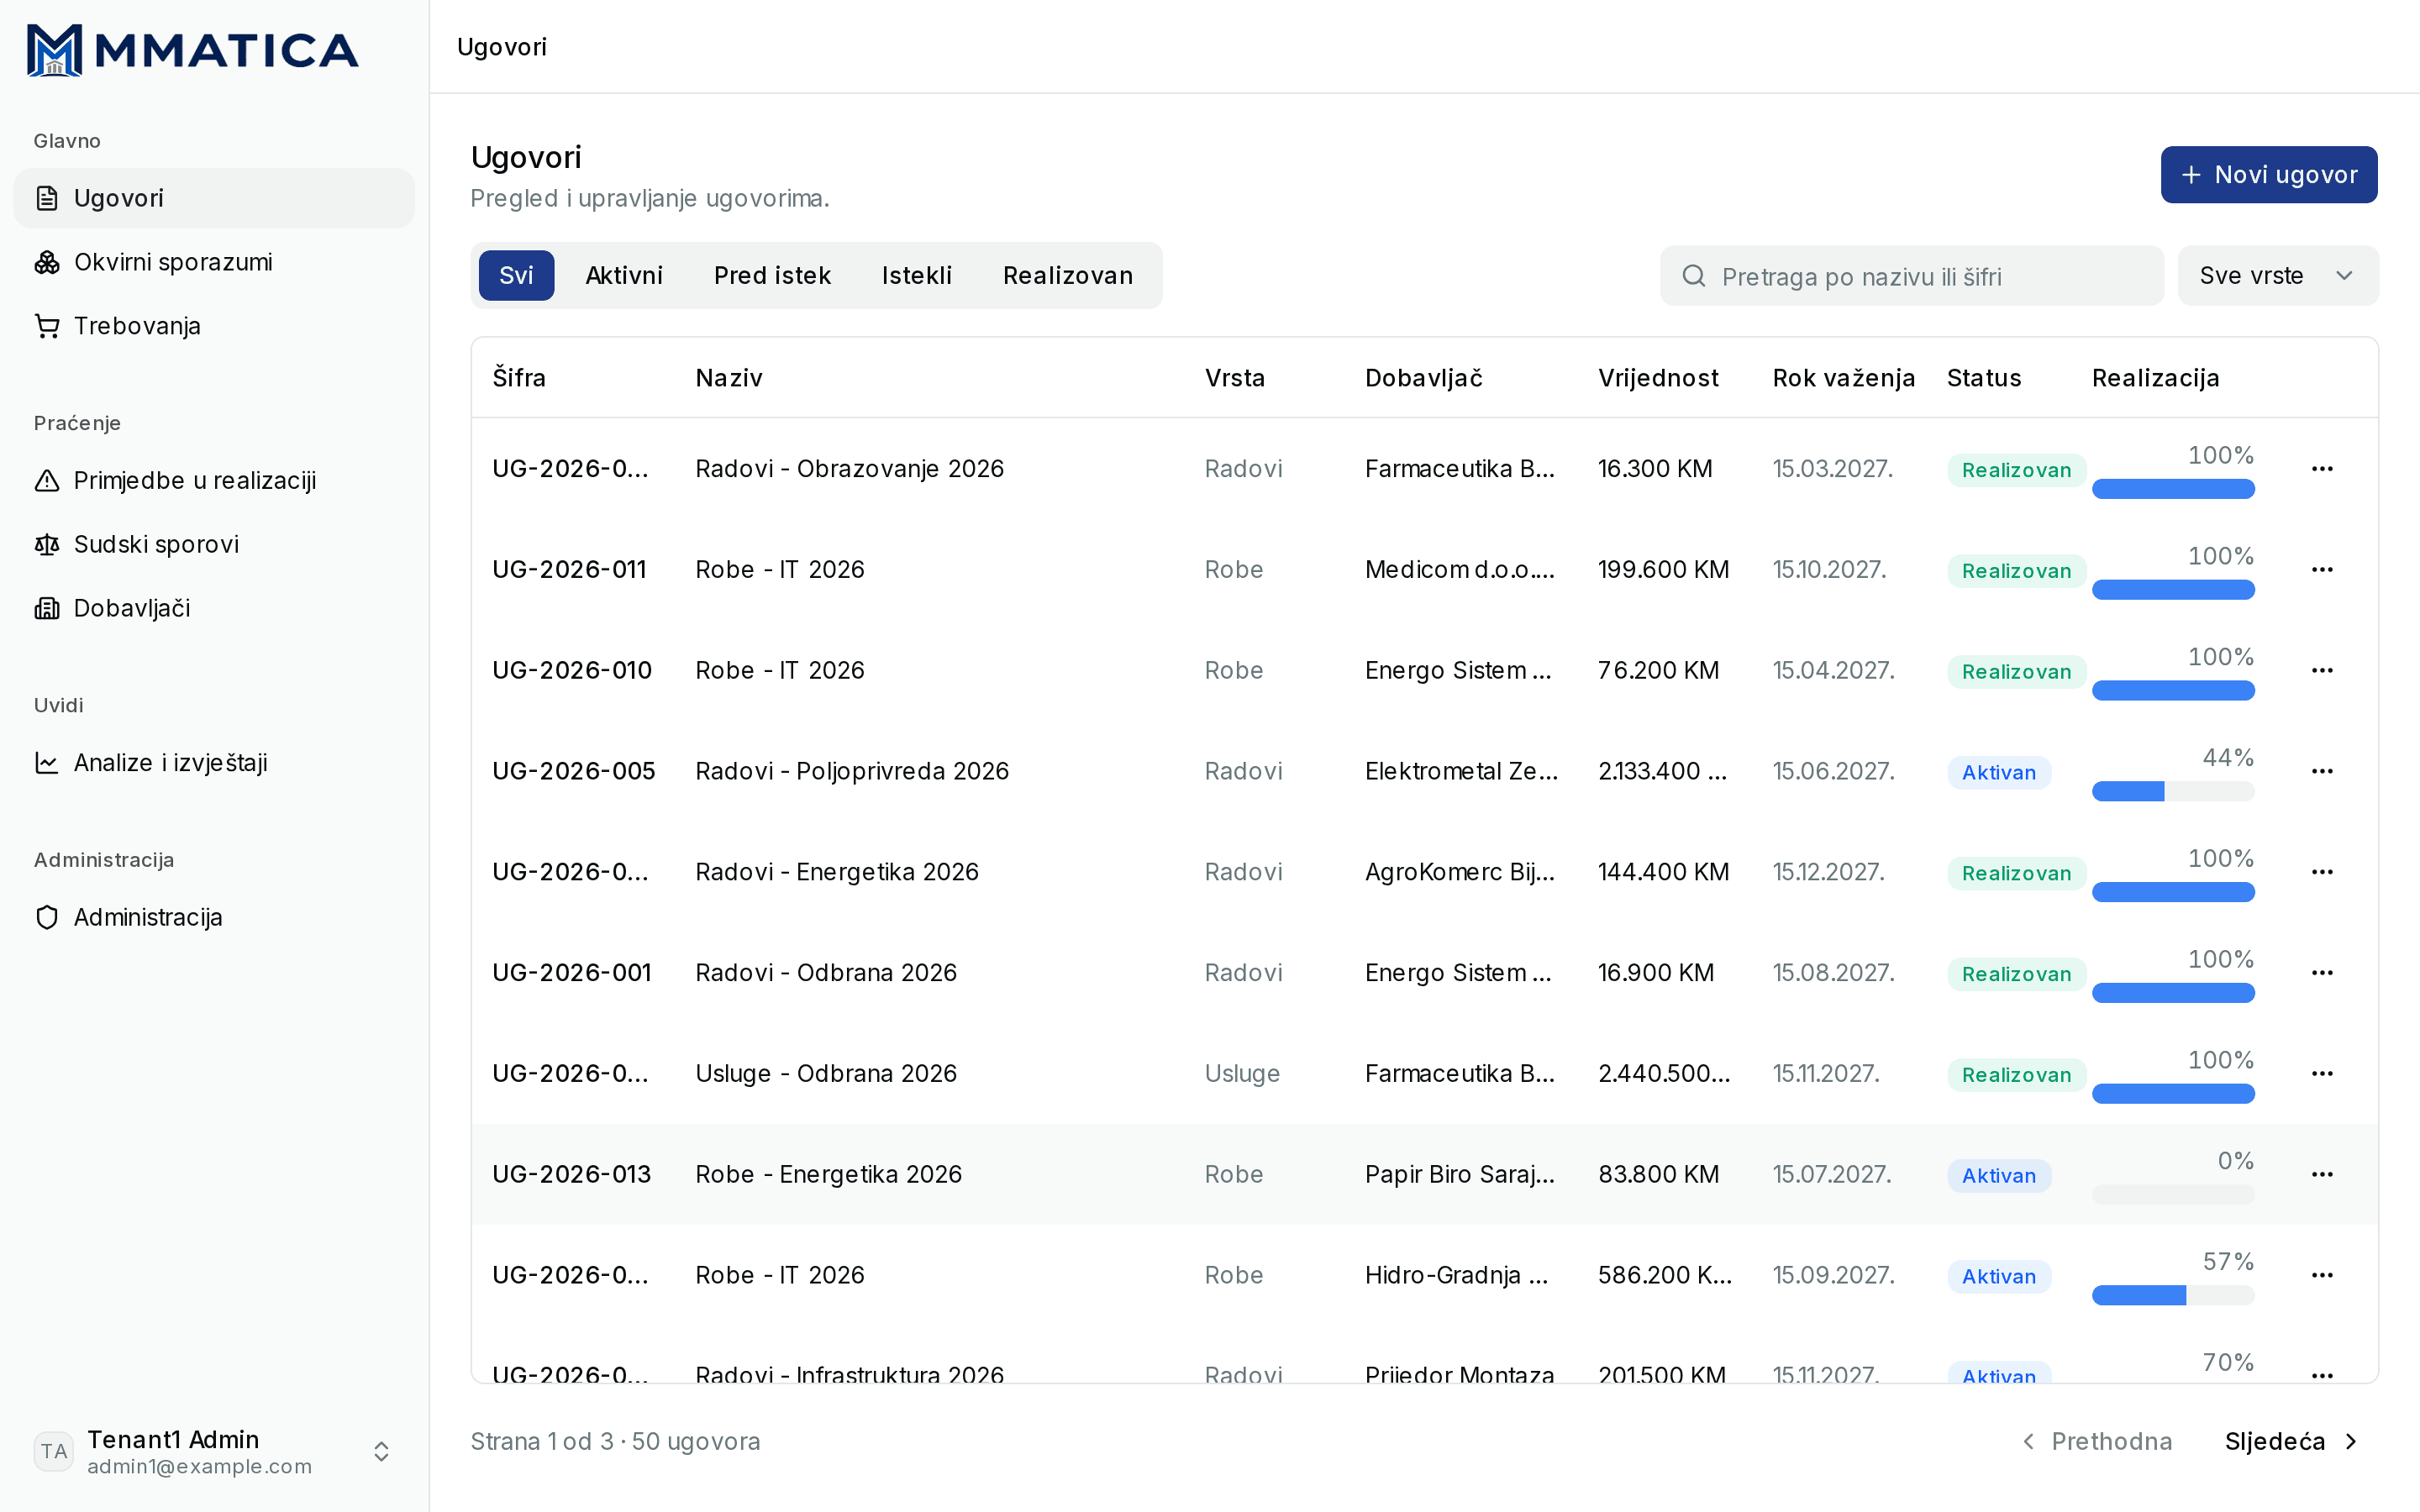This screenshot has width=2420, height=1512.
Task: Open Okvirni sporazumi from sidebar menu
Action: pos(214,262)
